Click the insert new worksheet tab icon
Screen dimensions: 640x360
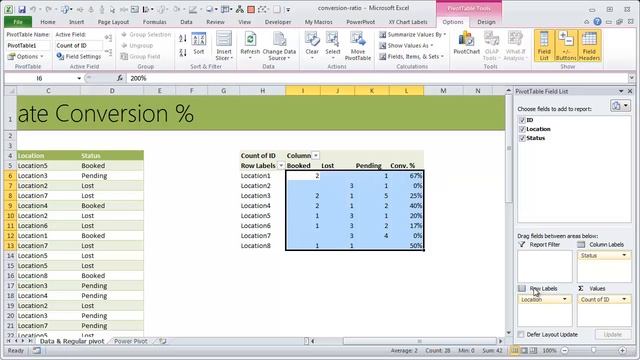(162, 341)
